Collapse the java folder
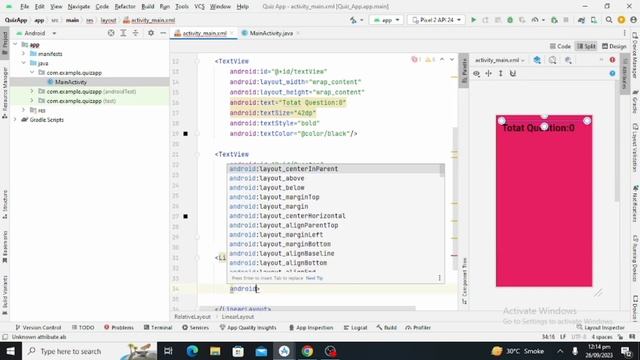The height and width of the screenshot is (360, 640). pyautogui.click(x=24, y=63)
